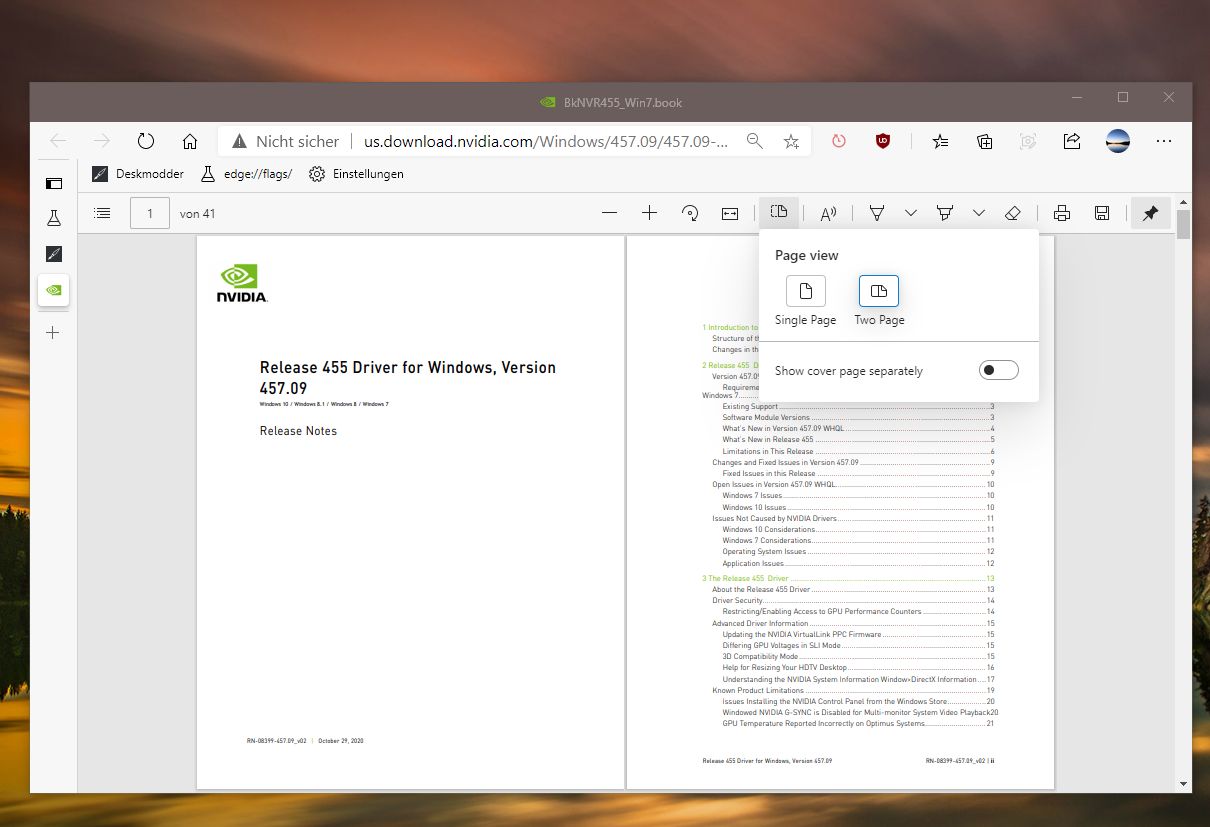The image size is (1210, 827).
Task: Close the Page view flyout via toolbar button
Action: [779, 212]
